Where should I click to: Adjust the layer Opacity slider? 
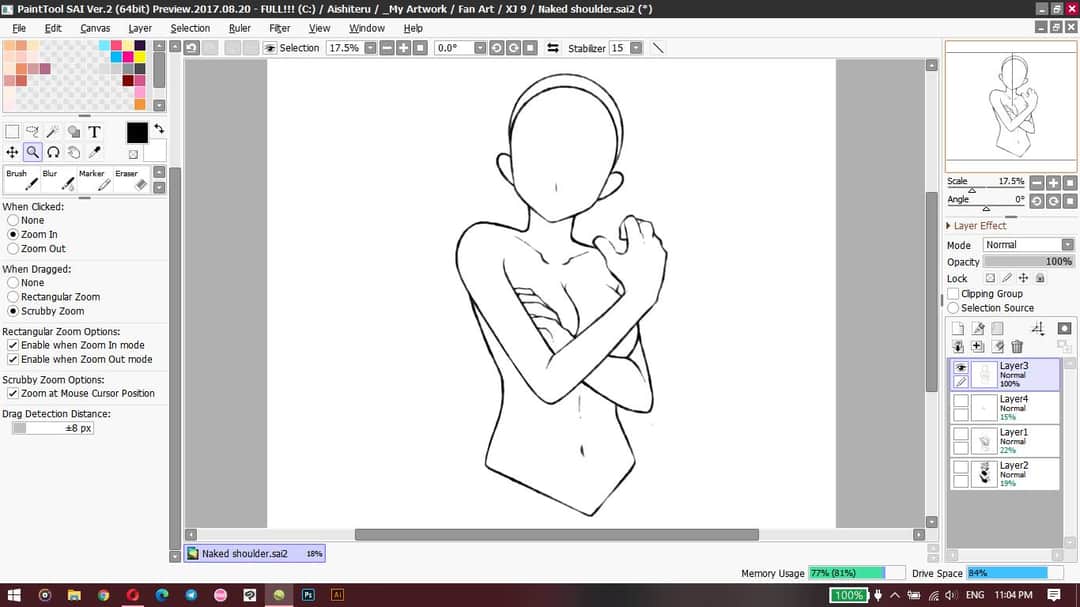point(1028,262)
